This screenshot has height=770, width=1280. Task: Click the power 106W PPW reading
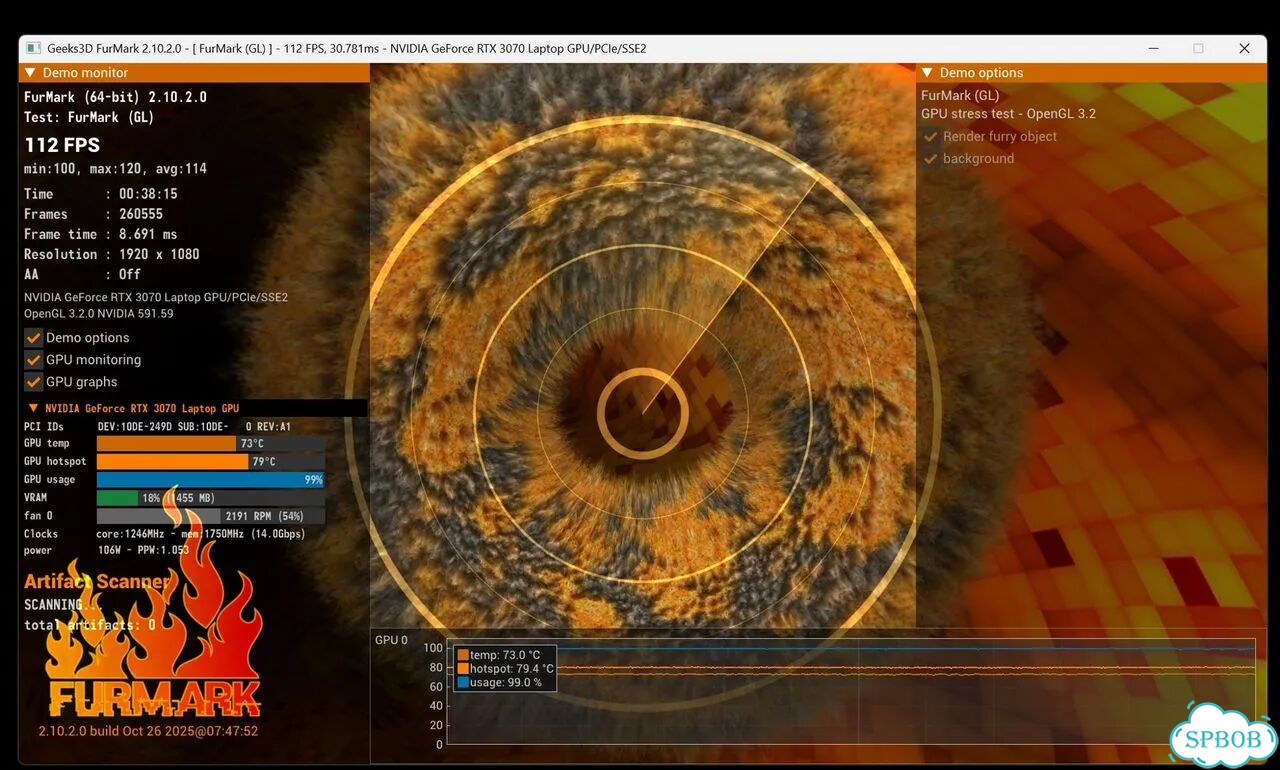143,550
